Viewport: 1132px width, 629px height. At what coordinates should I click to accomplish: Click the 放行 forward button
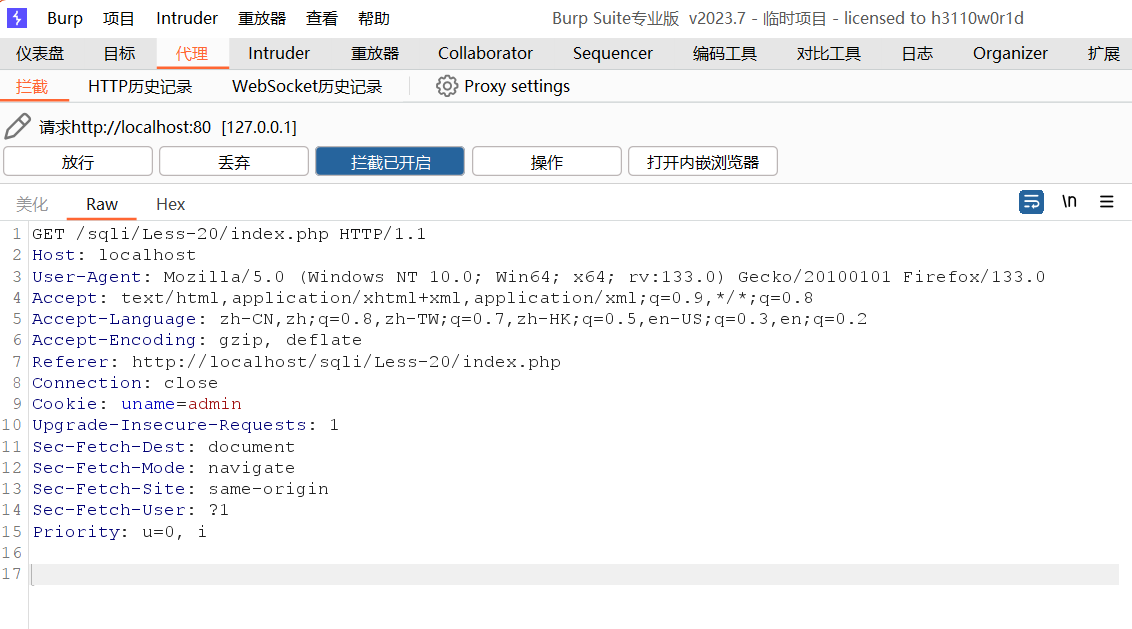[78, 161]
